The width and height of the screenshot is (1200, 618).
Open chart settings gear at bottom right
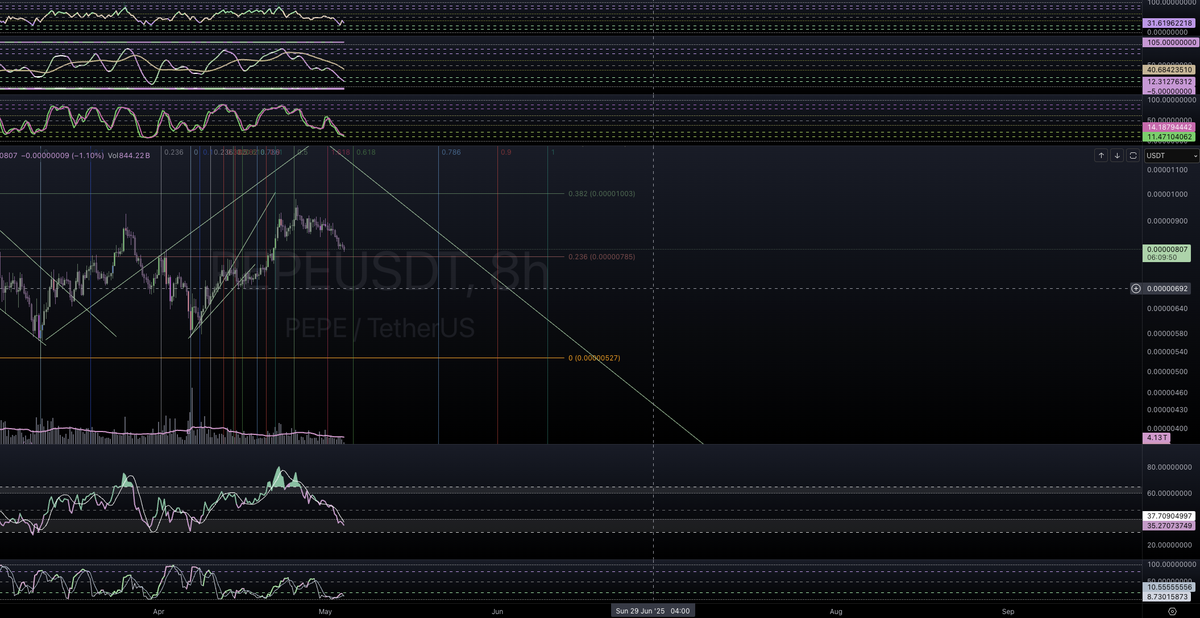click(1171, 609)
